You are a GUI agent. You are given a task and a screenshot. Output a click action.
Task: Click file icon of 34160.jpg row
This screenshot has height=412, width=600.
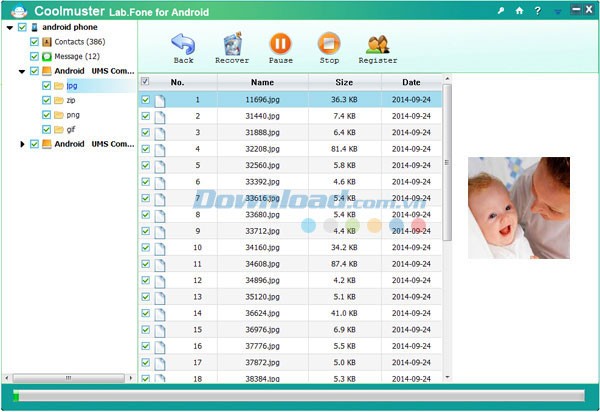[x=160, y=248]
